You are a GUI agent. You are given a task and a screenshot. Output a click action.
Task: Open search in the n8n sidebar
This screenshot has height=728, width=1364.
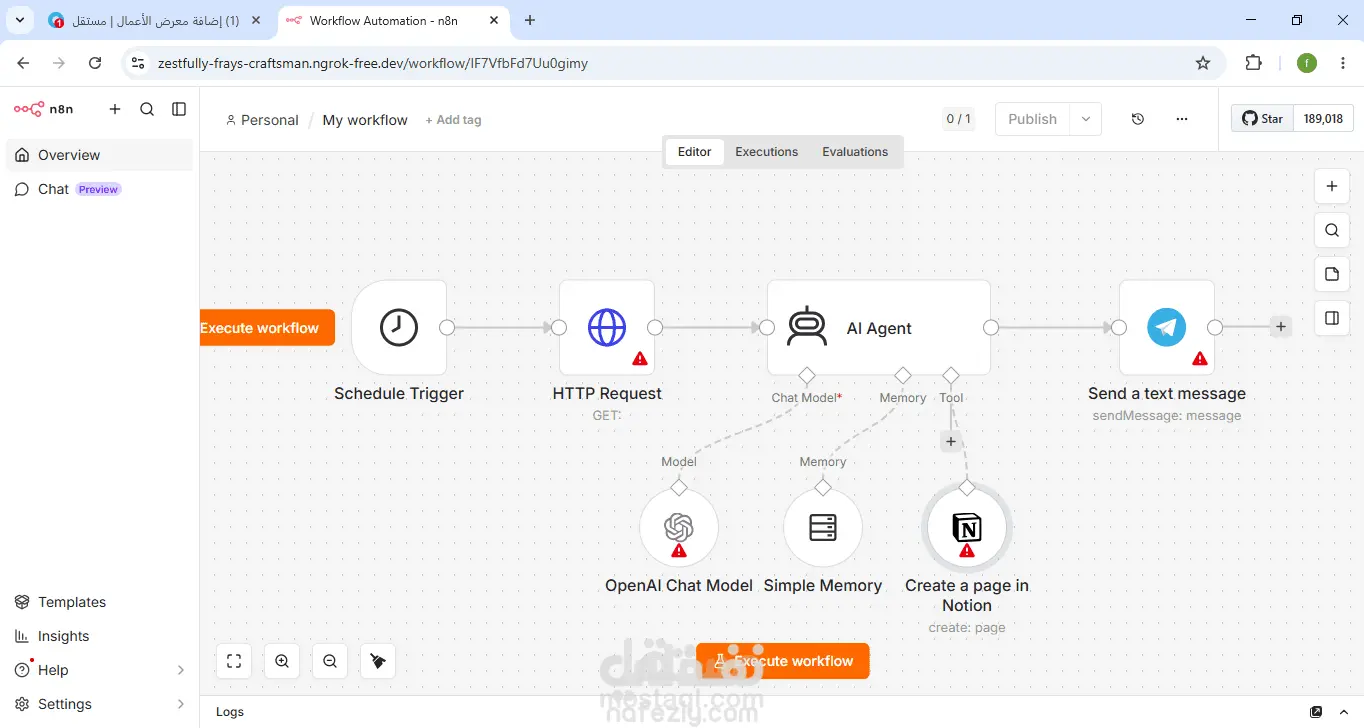(147, 109)
